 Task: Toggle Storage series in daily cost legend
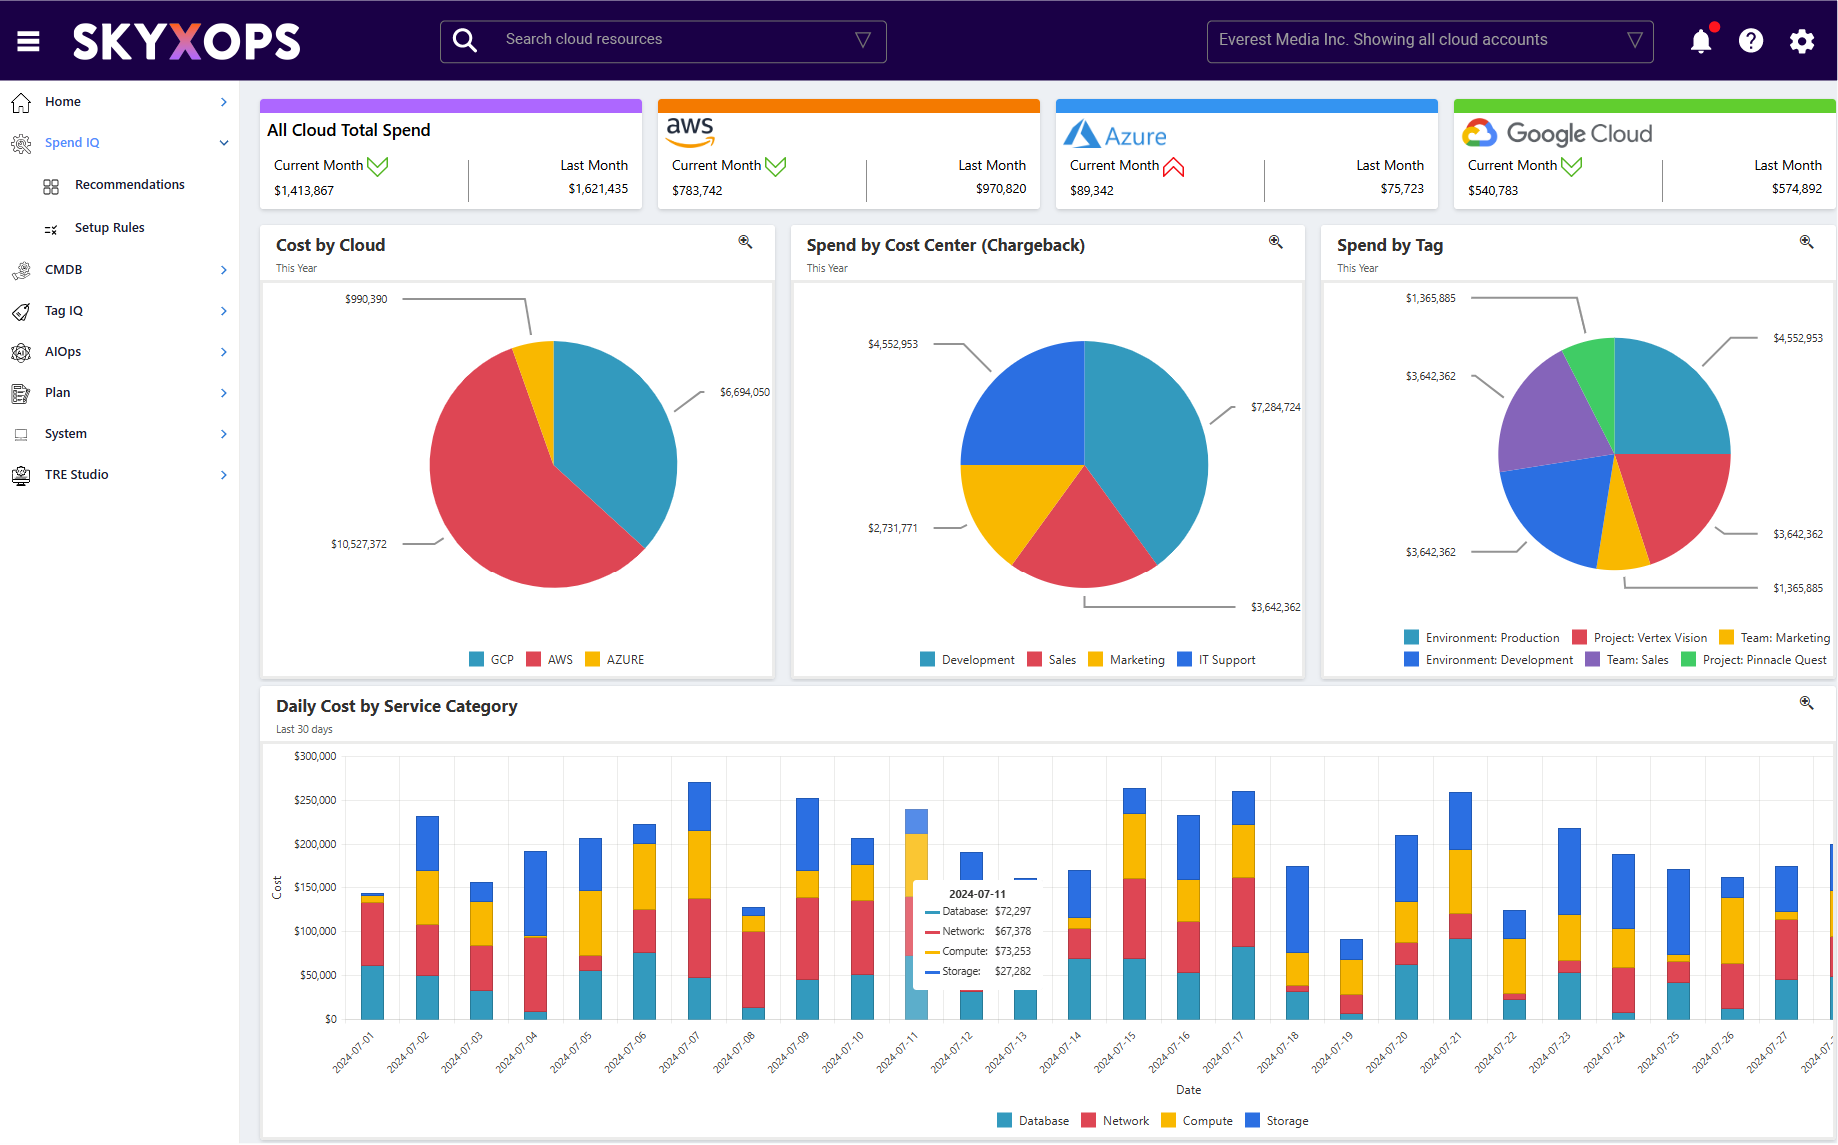(x=1276, y=1121)
